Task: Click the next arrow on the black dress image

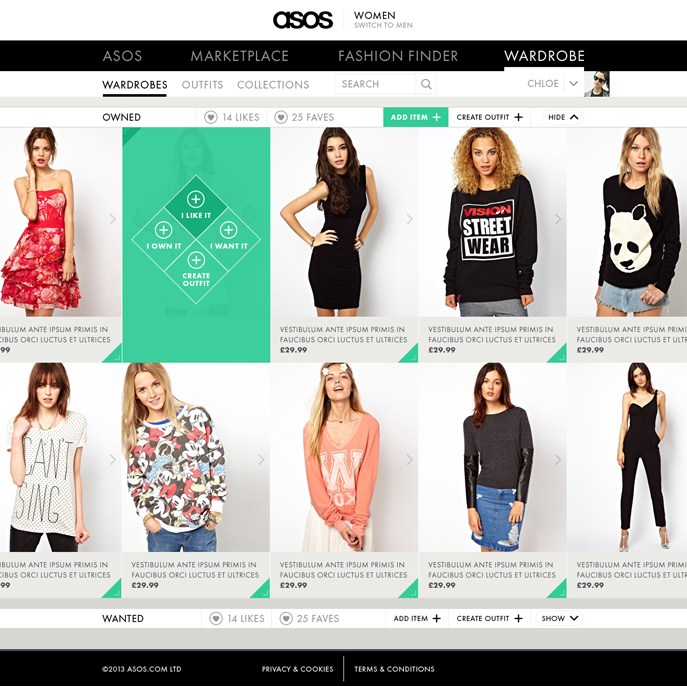Action: point(409,219)
